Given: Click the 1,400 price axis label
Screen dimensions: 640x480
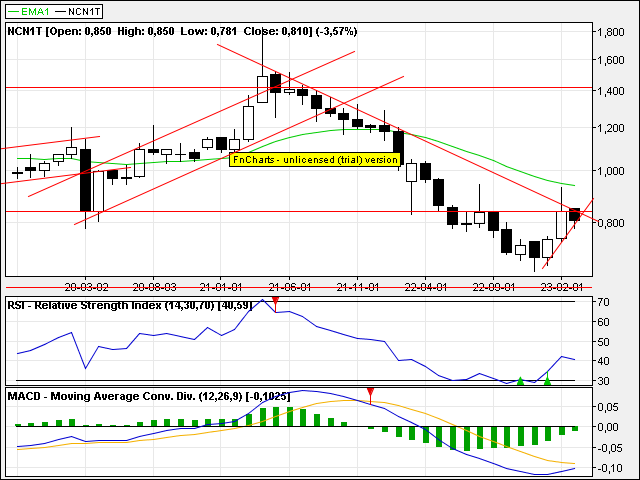Looking at the screenshot, I should click(x=611, y=91).
